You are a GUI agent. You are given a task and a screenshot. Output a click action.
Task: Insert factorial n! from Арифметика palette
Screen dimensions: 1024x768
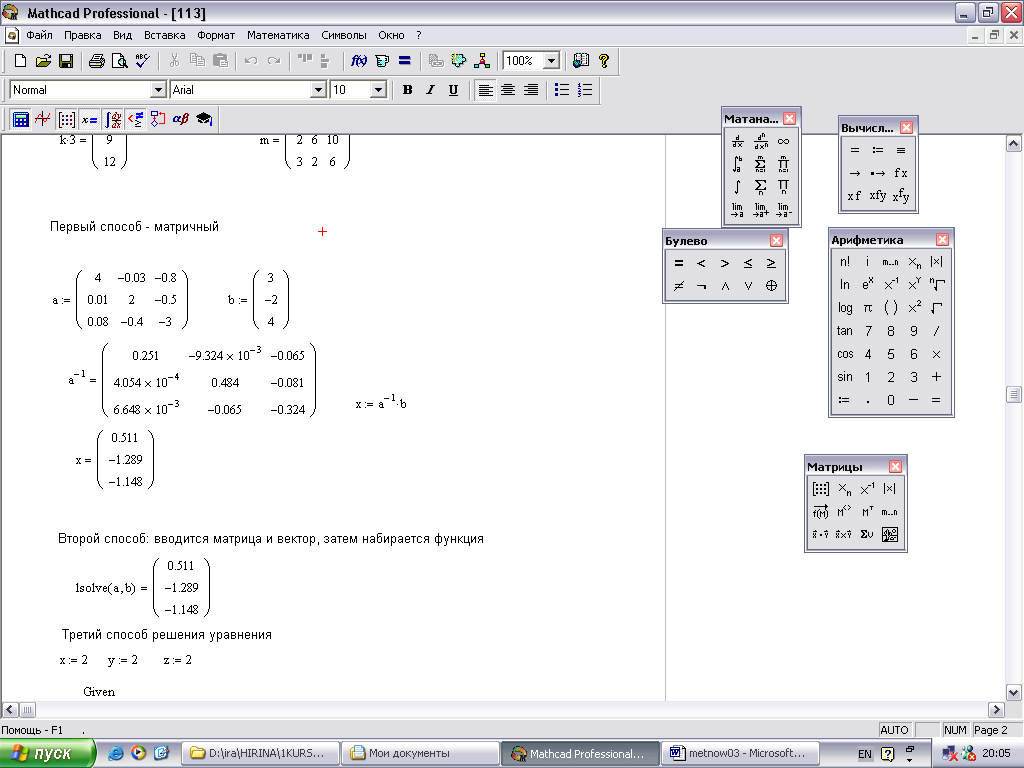(844, 262)
